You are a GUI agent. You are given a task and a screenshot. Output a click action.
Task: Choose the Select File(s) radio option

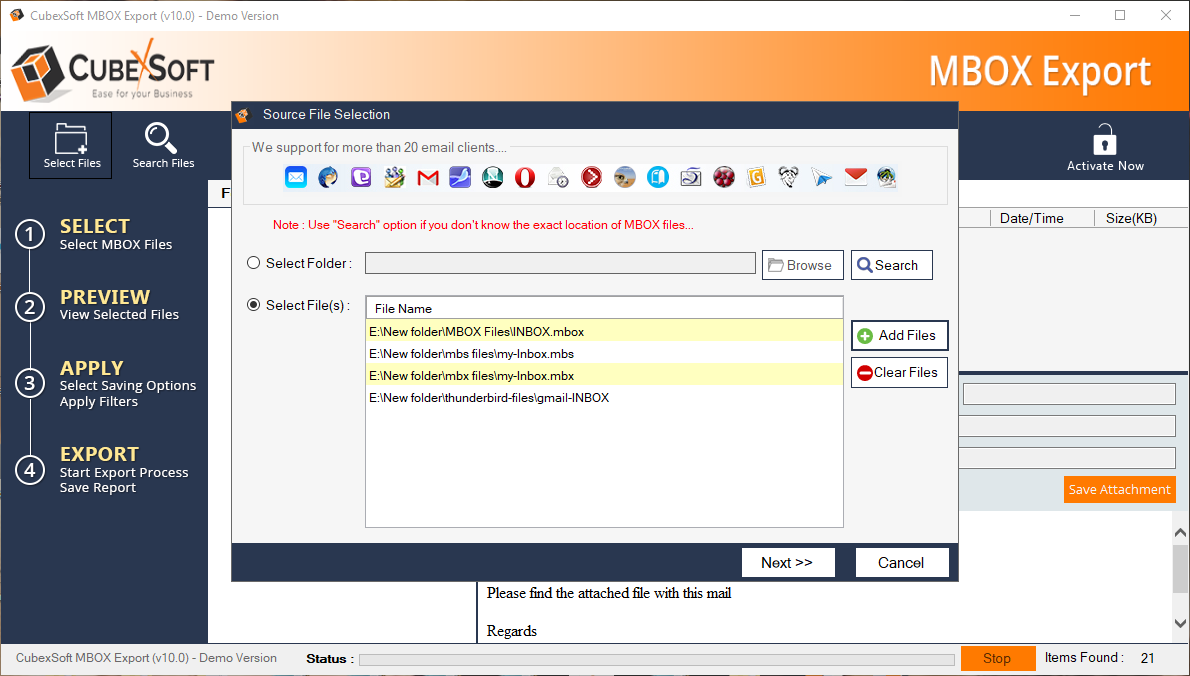click(254, 305)
